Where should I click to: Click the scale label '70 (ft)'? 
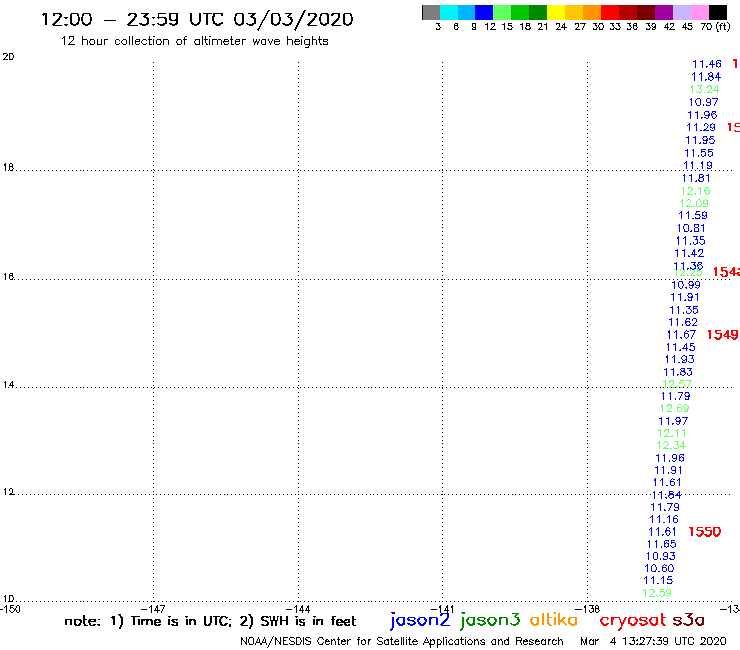tap(715, 27)
